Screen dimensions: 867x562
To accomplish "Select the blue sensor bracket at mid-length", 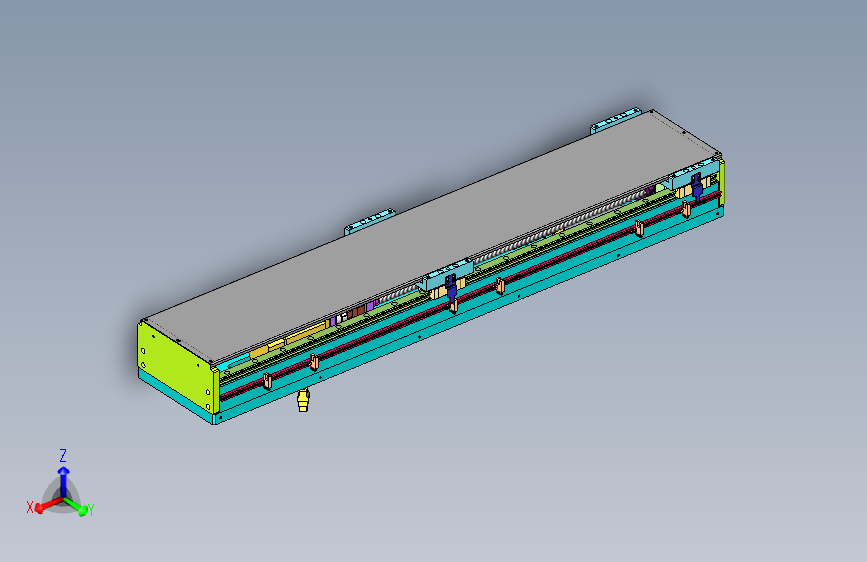I will 451,287.
